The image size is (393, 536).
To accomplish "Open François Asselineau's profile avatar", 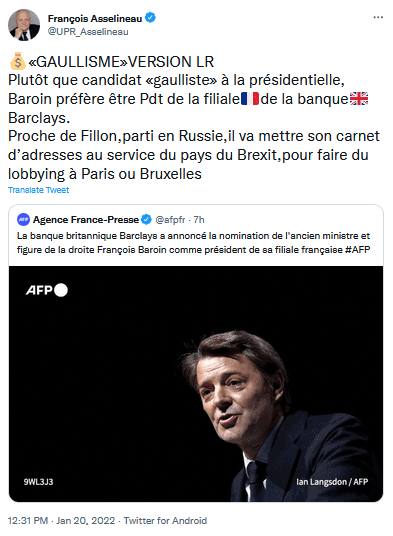I will pos(24,25).
